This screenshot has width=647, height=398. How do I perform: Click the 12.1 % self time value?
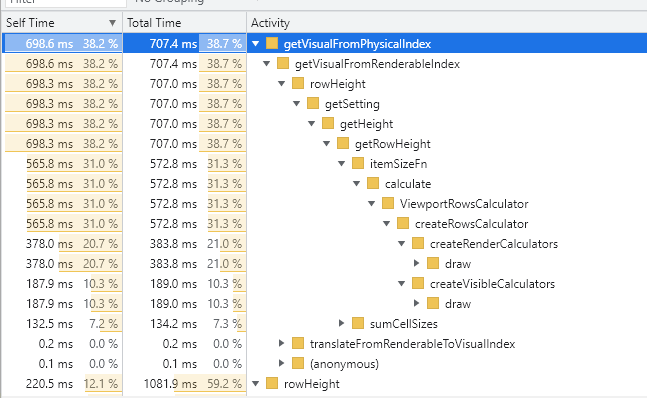coord(100,384)
